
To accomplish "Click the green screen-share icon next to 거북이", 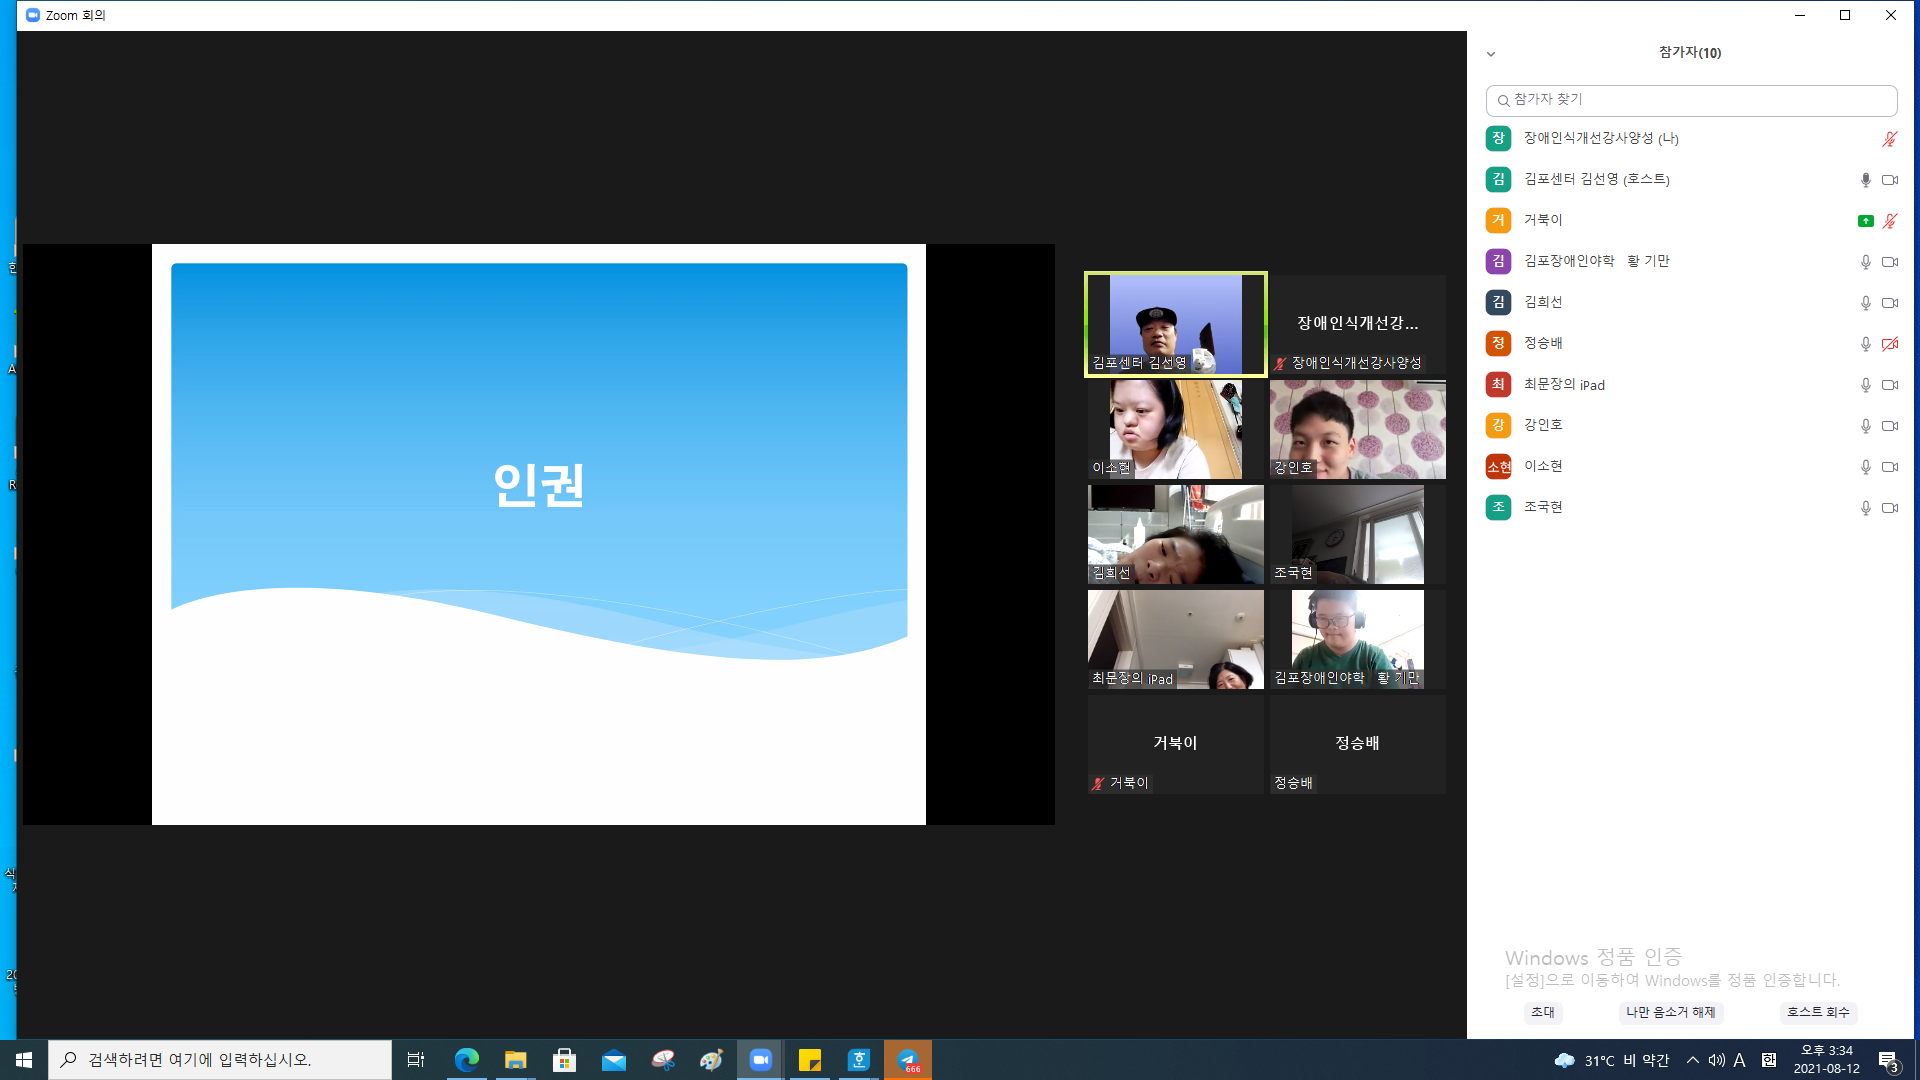I will (x=1865, y=221).
